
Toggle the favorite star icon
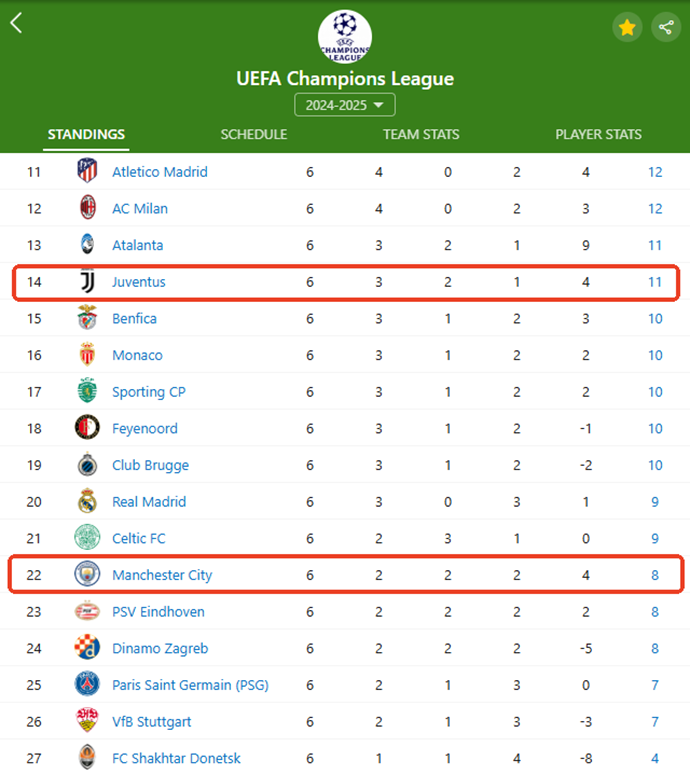(627, 27)
